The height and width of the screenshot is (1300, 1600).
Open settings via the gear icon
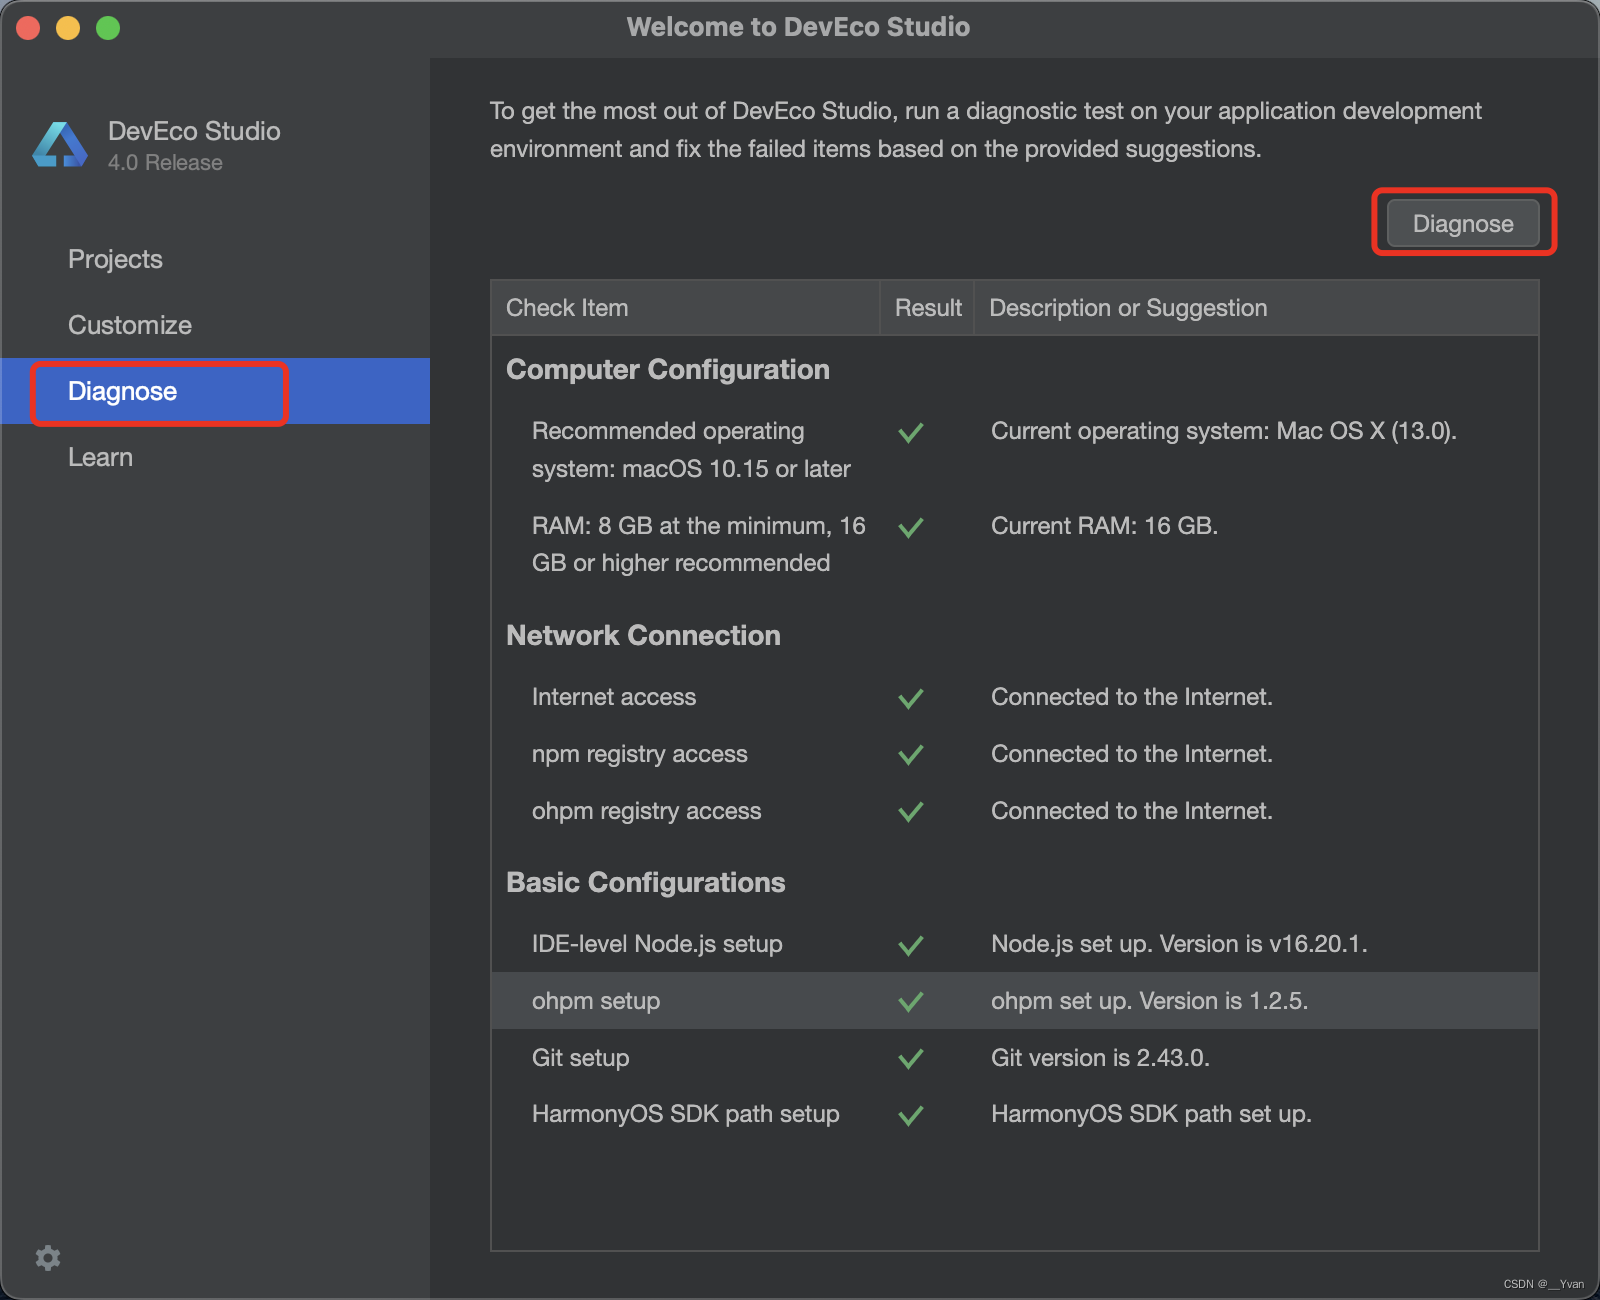[48, 1258]
